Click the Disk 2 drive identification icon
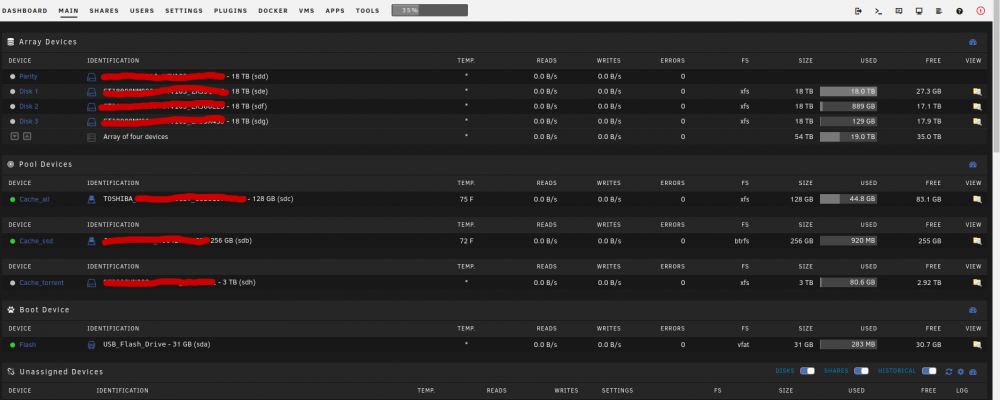This screenshot has width=1000, height=400. [91, 107]
